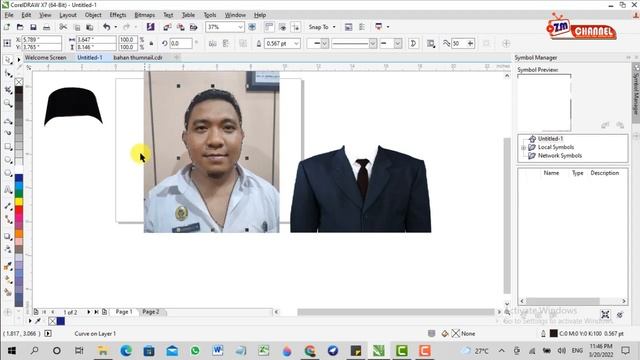The width and height of the screenshot is (640, 360).
Task: Click the rotation angle input field
Action: coord(180,43)
